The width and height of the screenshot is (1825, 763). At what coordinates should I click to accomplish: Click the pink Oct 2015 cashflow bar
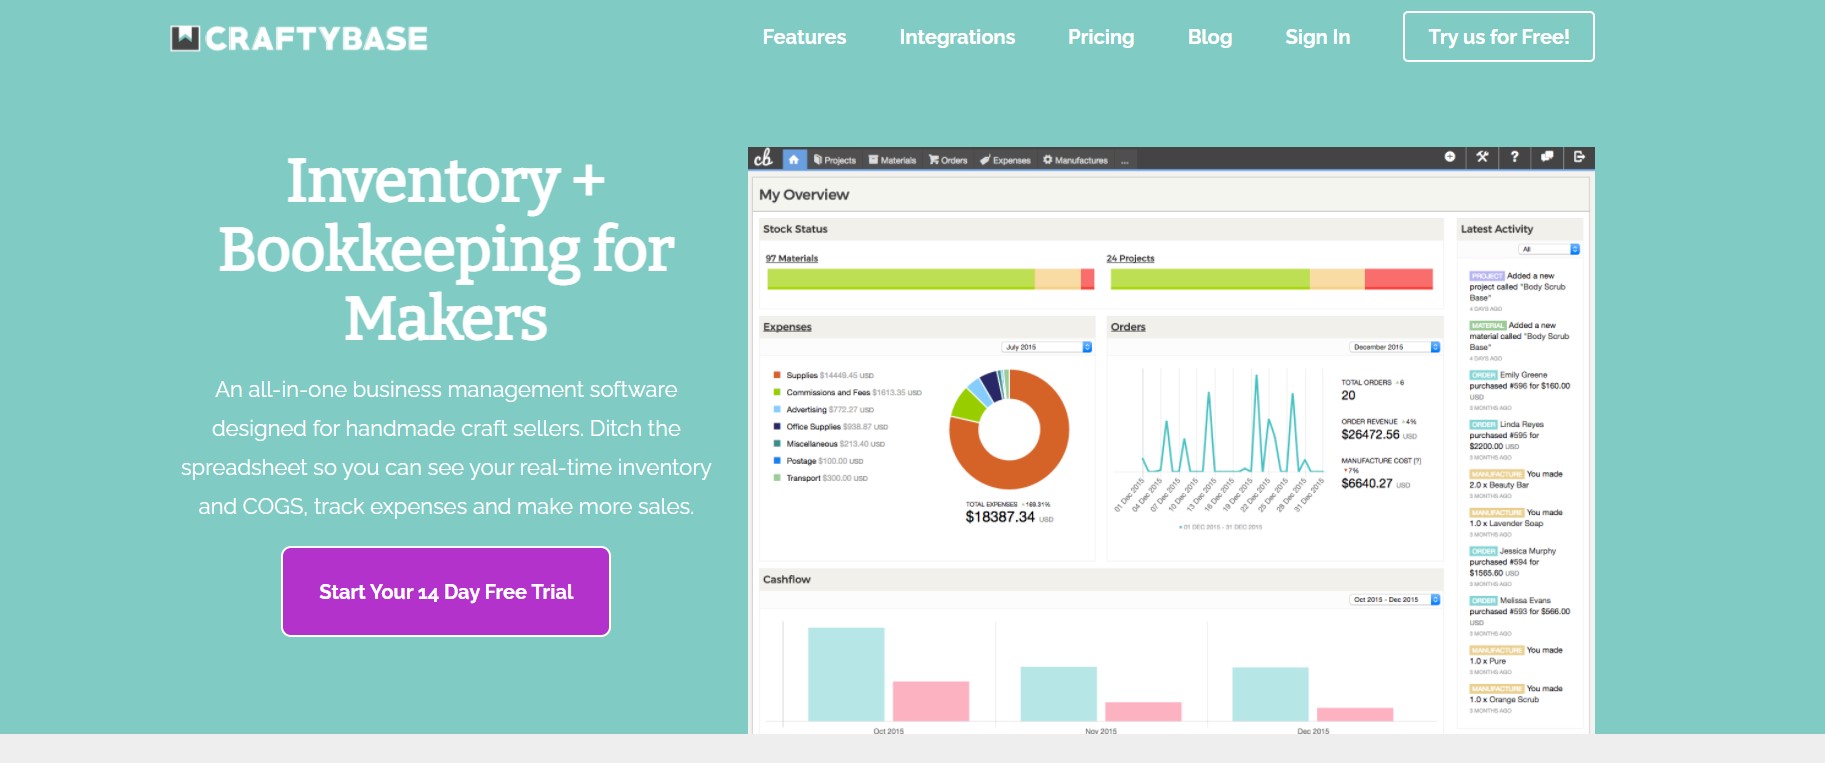point(931,701)
